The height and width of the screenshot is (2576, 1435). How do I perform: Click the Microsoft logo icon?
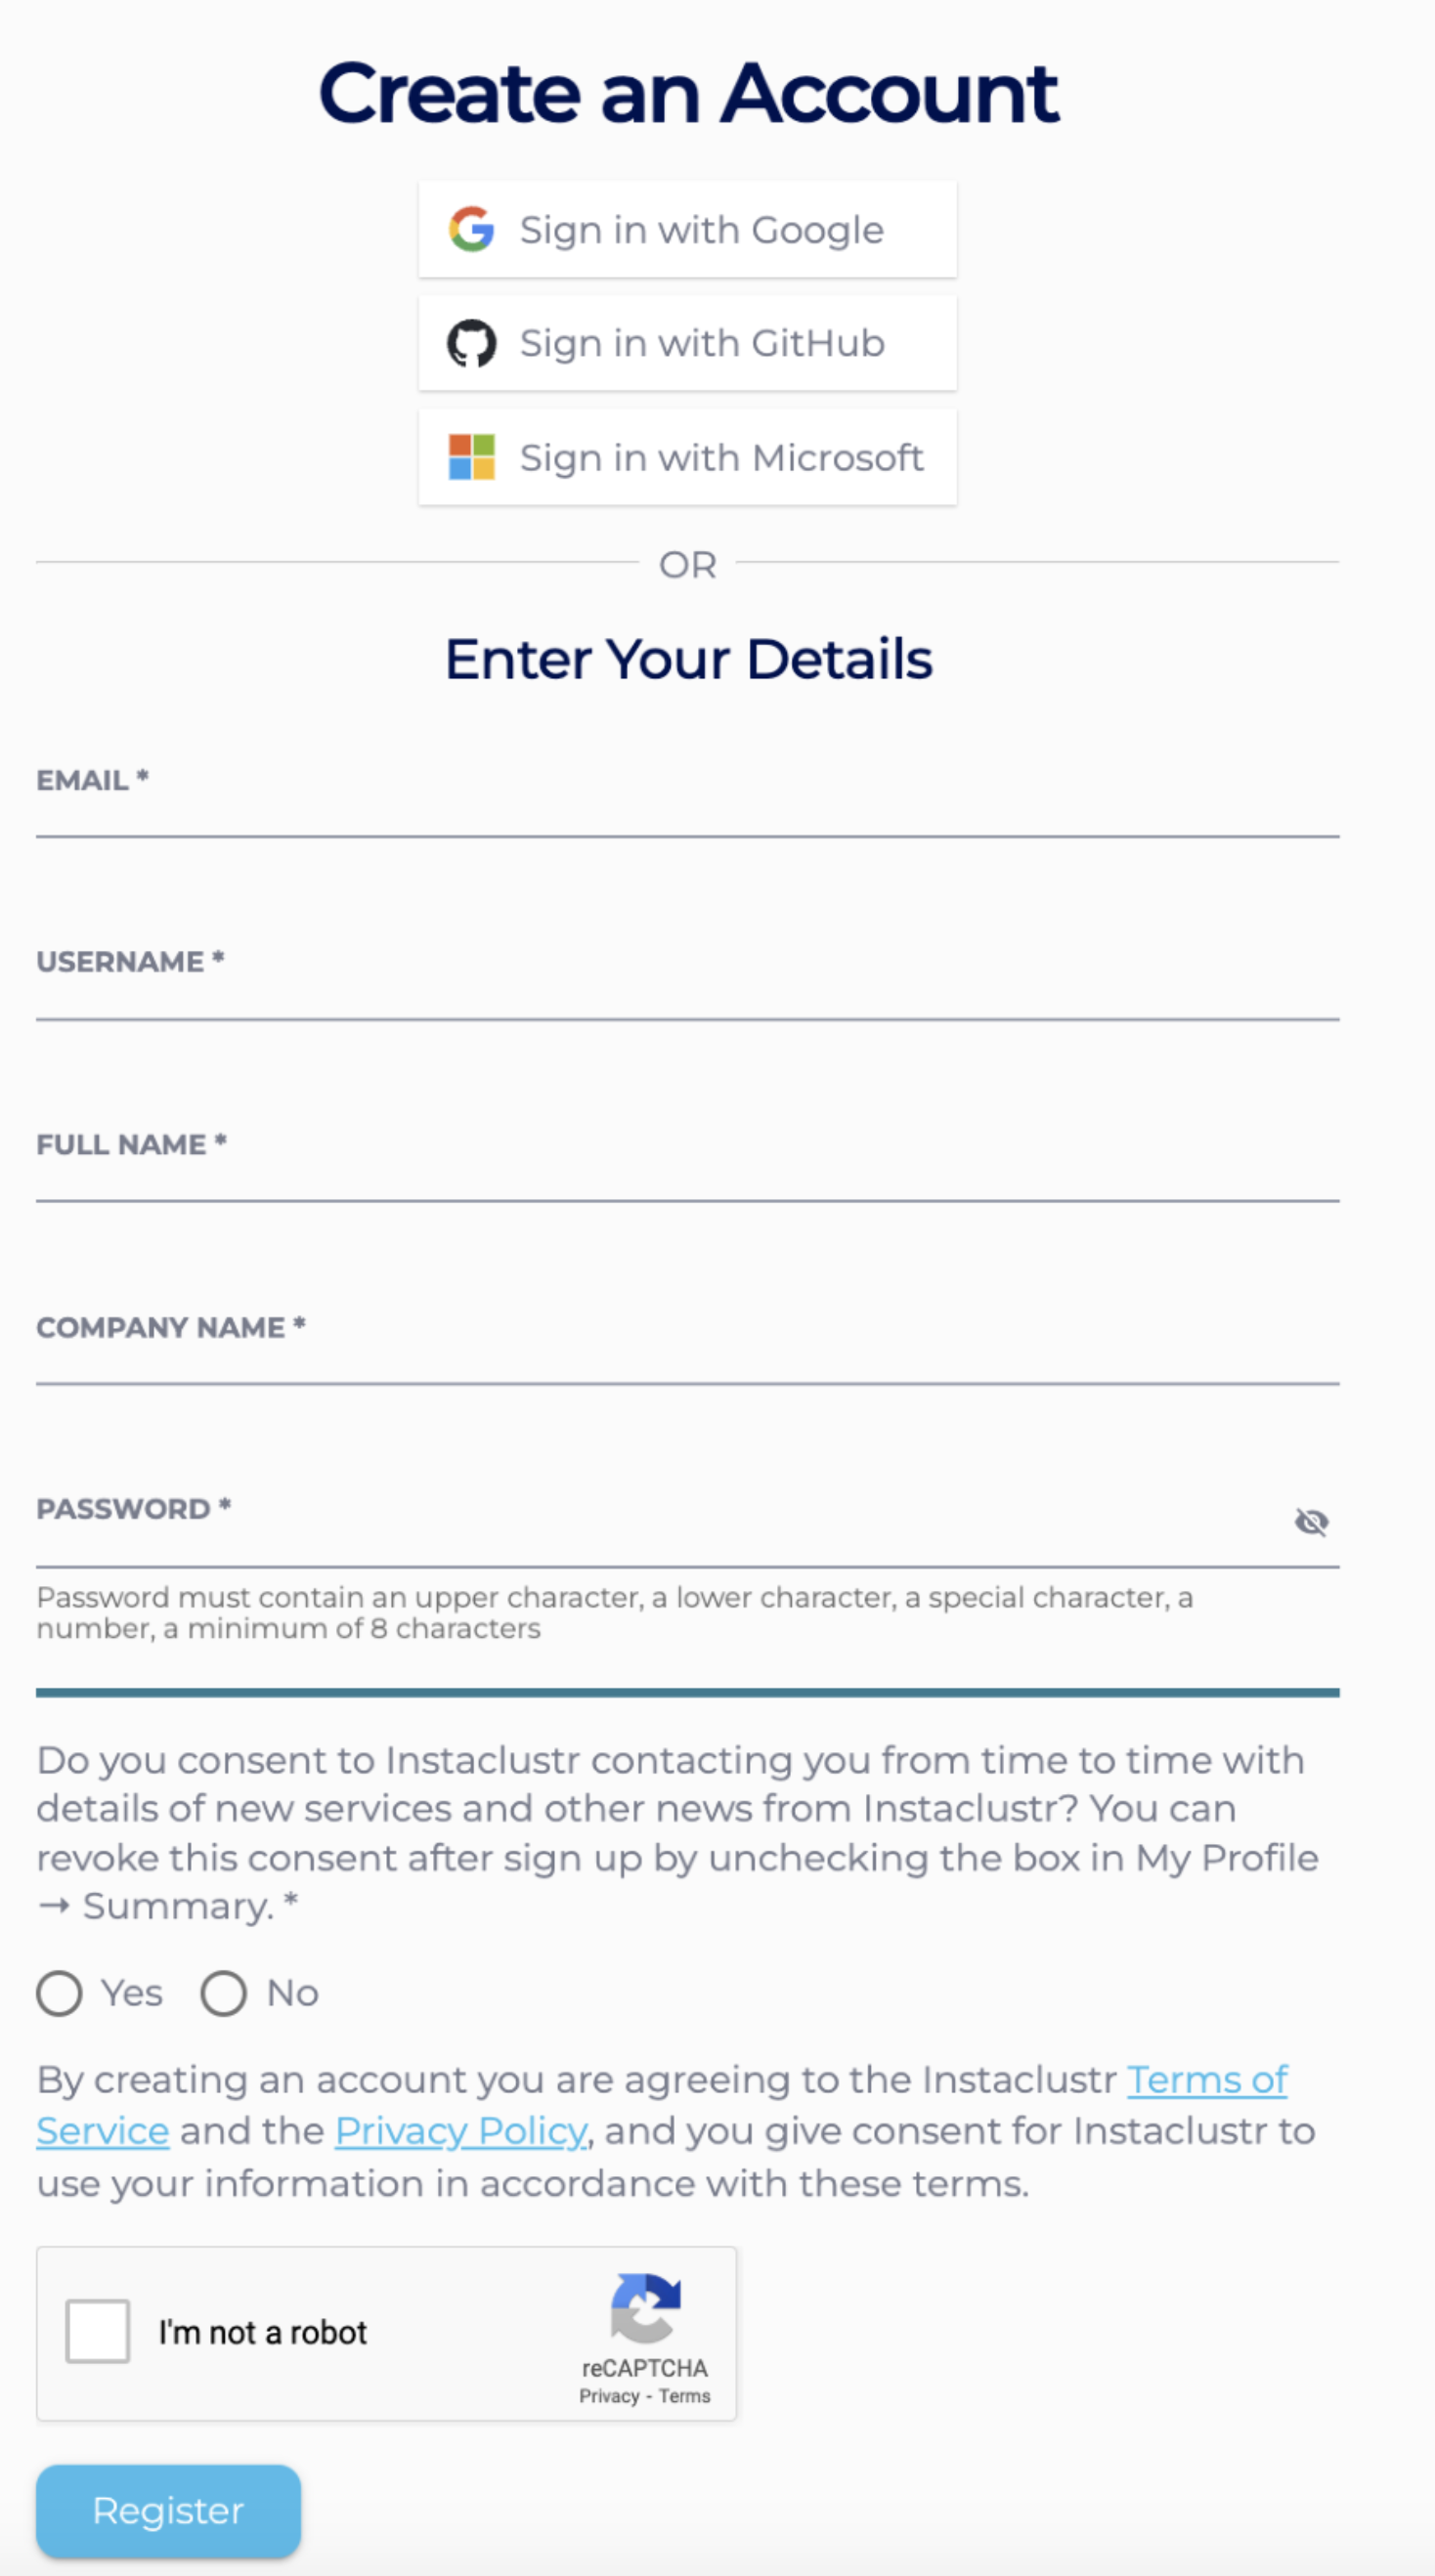click(x=471, y=457)
